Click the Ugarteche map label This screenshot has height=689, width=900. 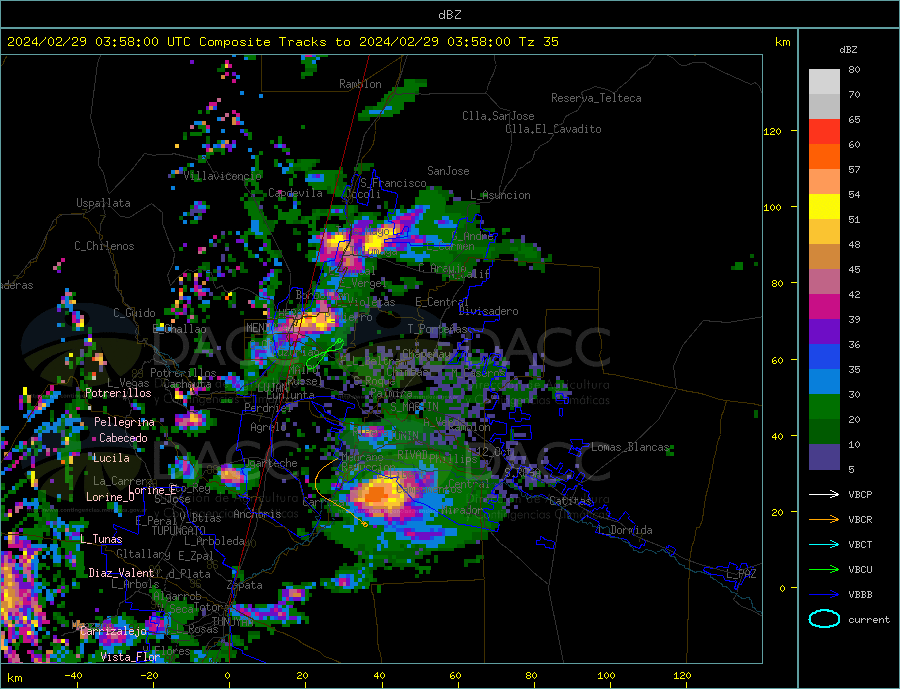point(270,463)
